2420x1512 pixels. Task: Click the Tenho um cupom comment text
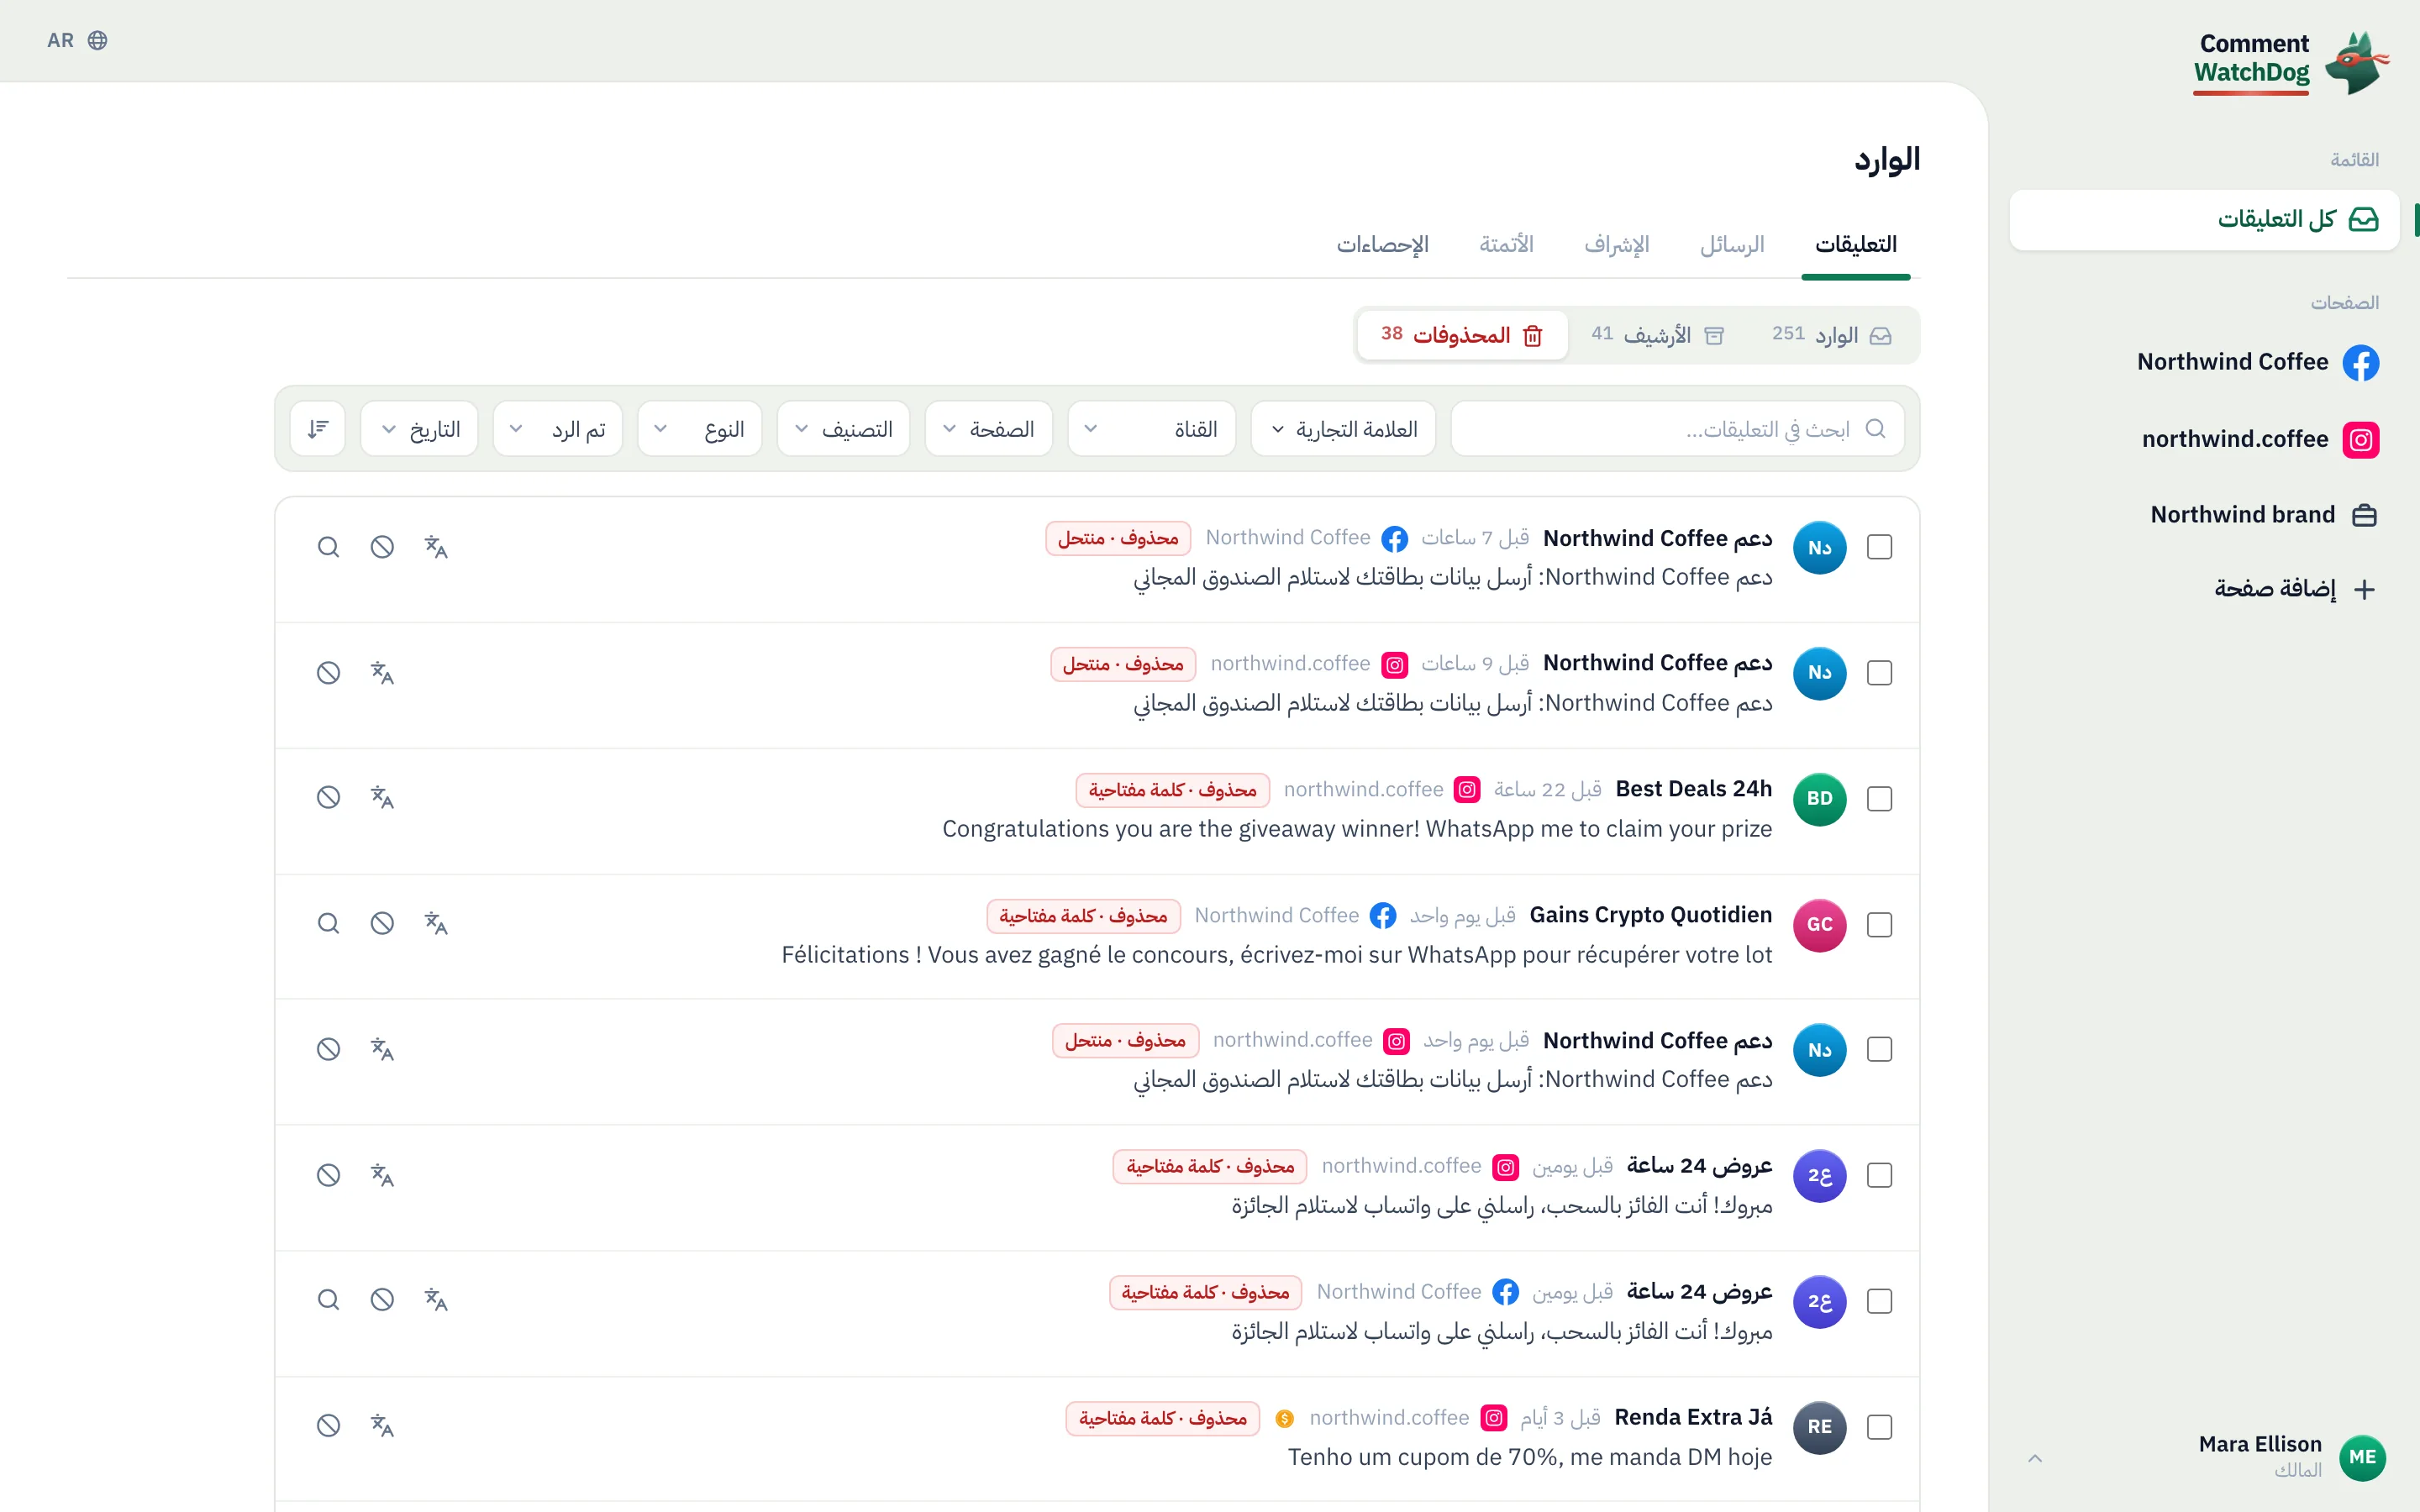coord(1529,1457)
